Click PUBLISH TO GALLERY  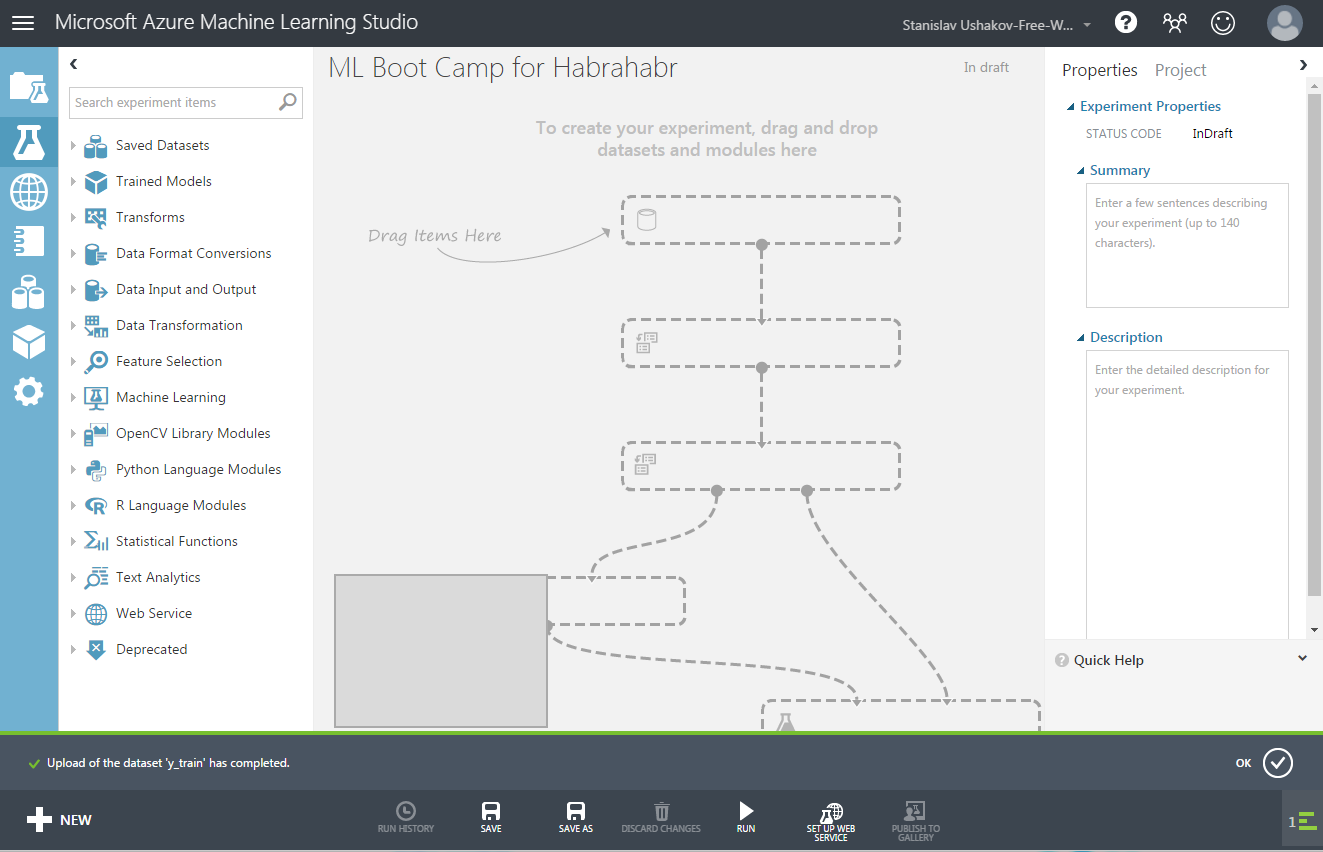[x=915, y=821]
